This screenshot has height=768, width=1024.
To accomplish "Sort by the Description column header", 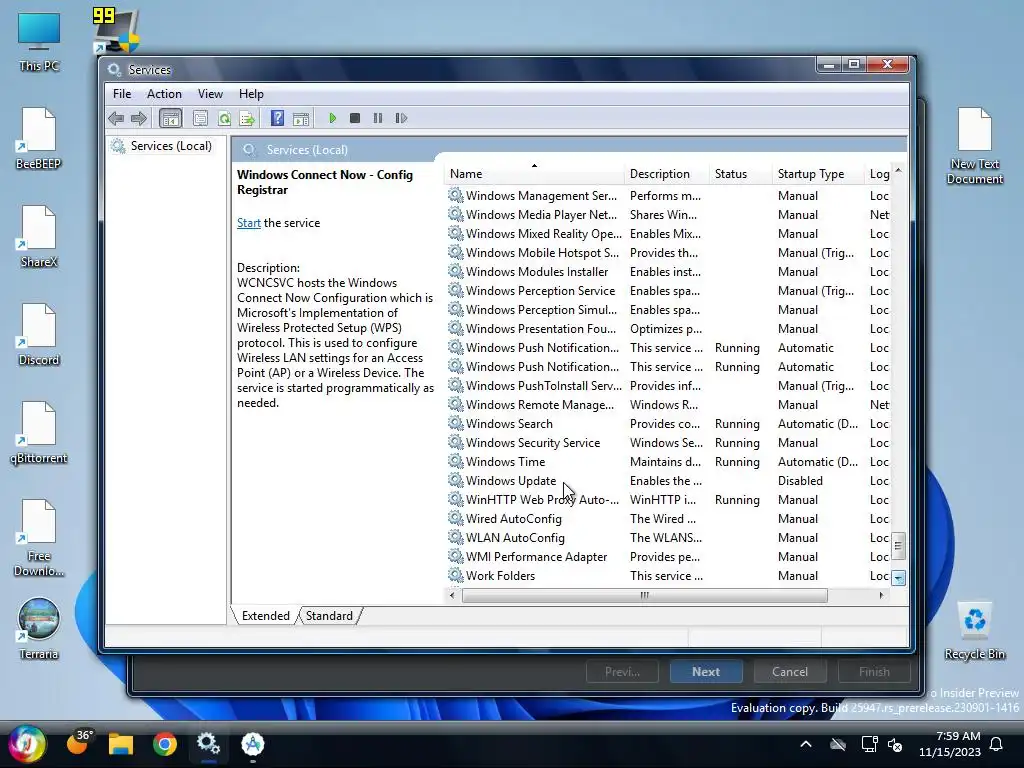I will click(667, 174).
